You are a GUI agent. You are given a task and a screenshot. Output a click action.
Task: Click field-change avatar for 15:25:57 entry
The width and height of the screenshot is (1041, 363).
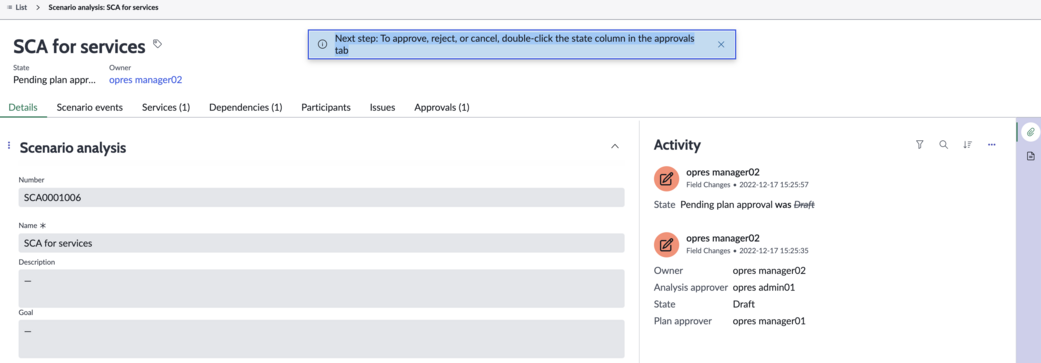(x=667, y=178)
